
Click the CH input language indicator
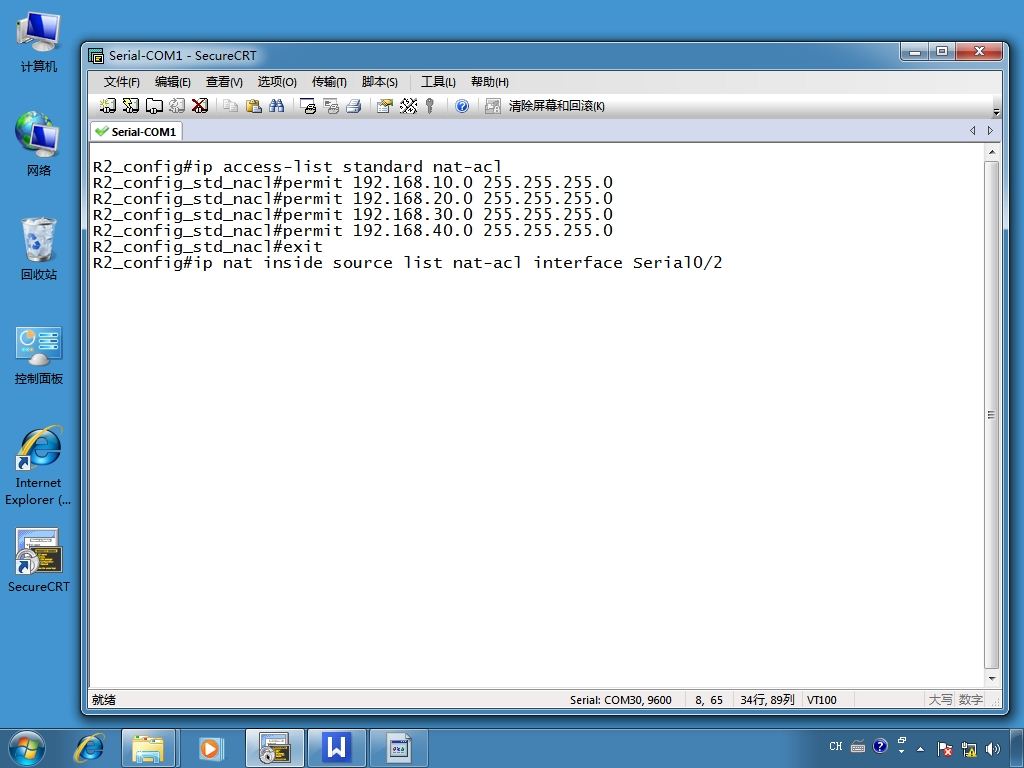(835, 746)
